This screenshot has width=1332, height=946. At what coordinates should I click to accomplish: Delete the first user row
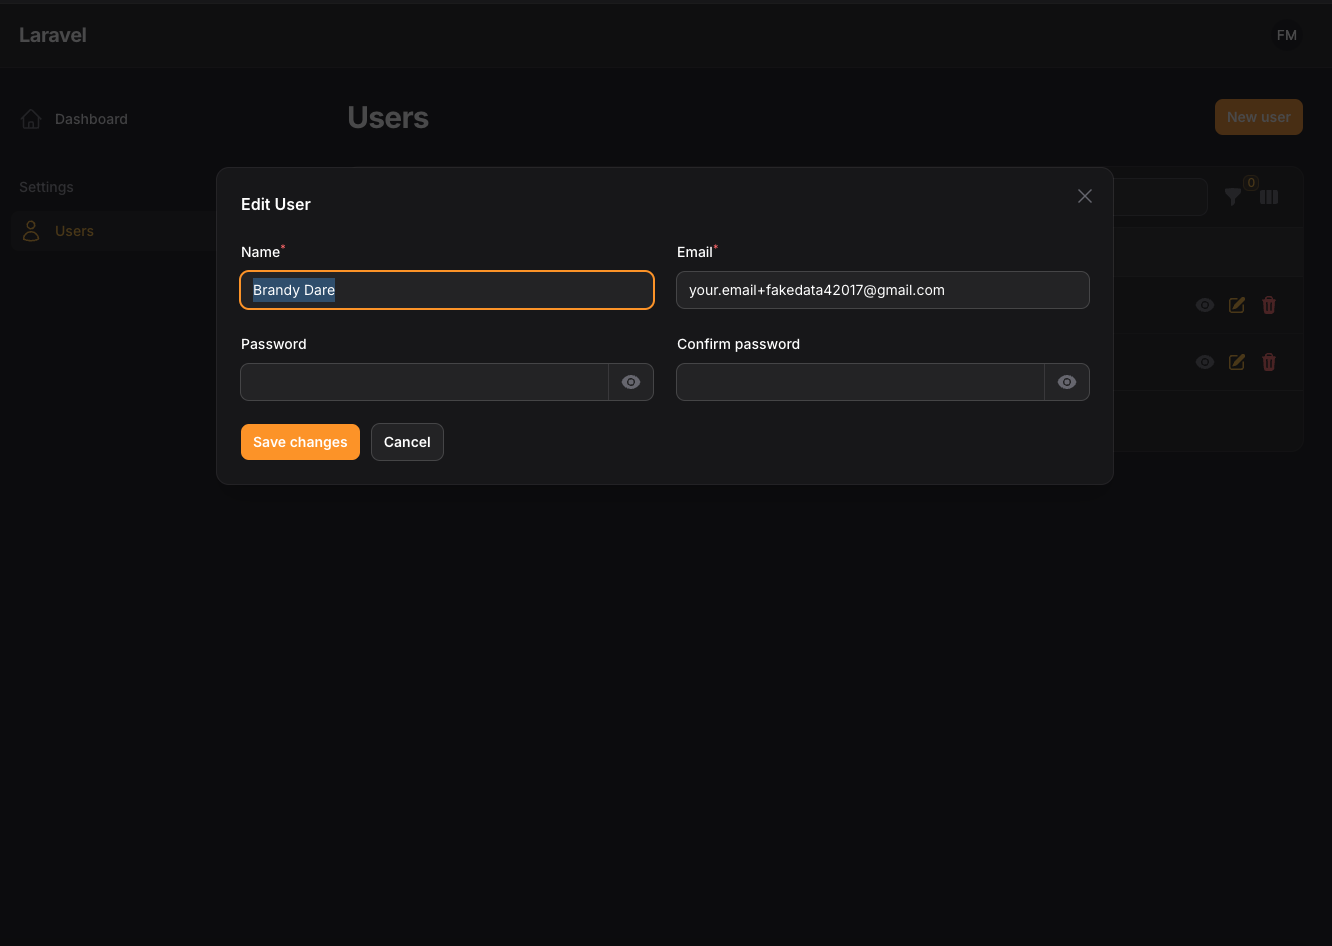[1269, 305]
